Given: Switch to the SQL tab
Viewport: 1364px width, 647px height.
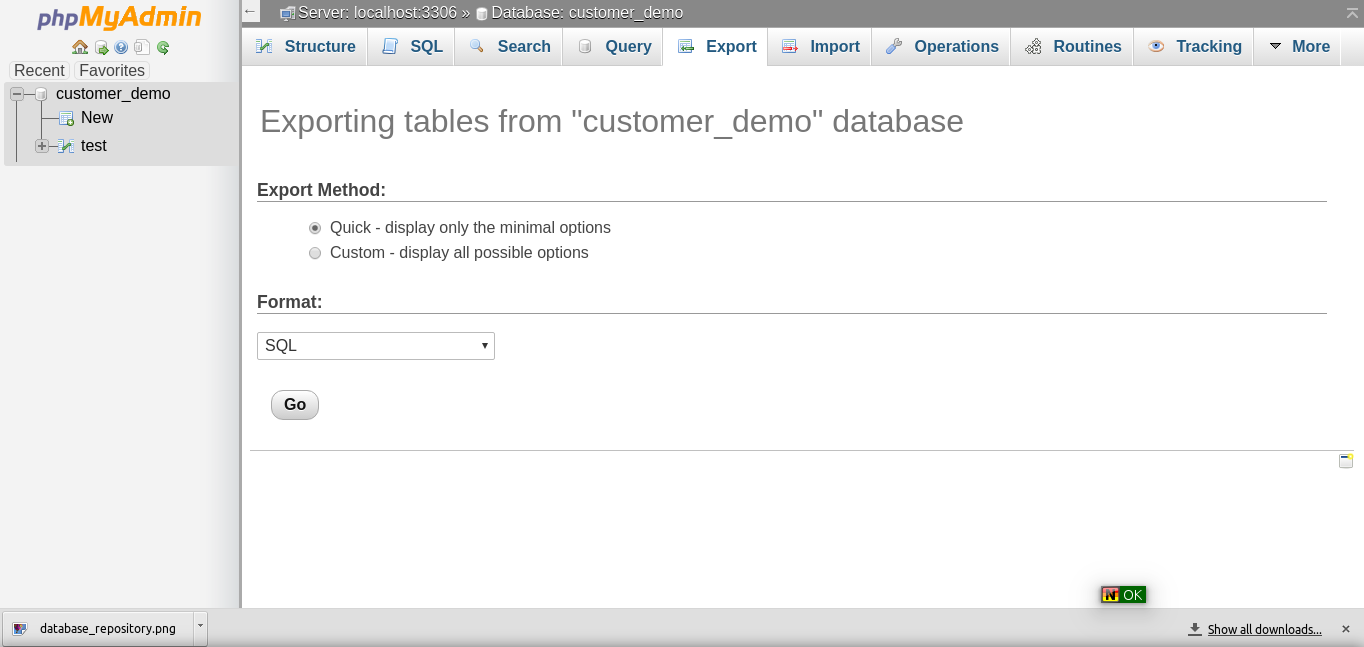Looking at the screenshot, I should pyautogui.click(x=412, y=47).
